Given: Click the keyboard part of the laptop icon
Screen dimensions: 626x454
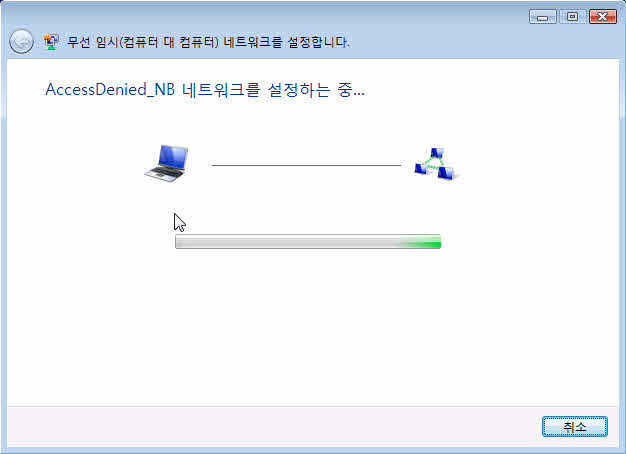Looking at the screenshot, I should point(164,174).
